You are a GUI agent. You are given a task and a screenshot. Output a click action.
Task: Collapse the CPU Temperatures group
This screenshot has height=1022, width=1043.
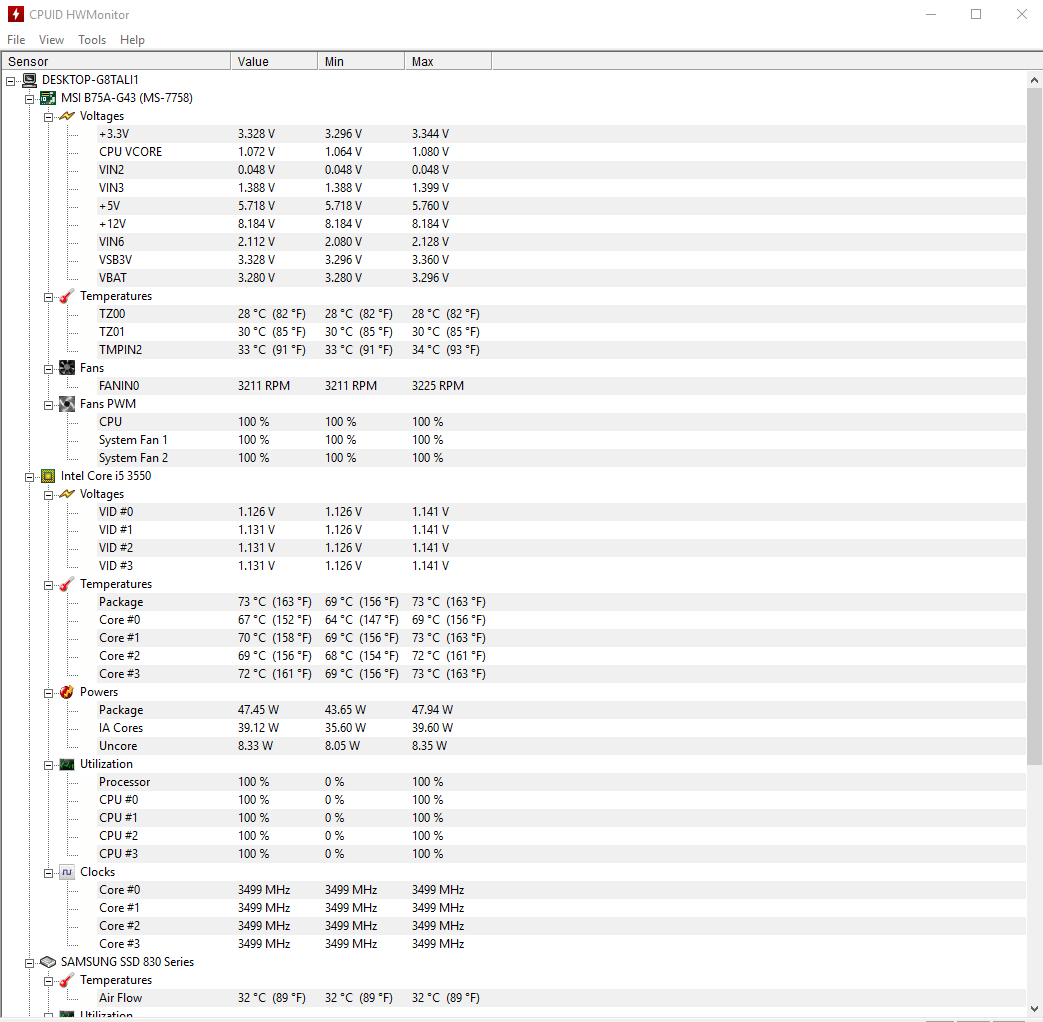[x=49, y=586]
